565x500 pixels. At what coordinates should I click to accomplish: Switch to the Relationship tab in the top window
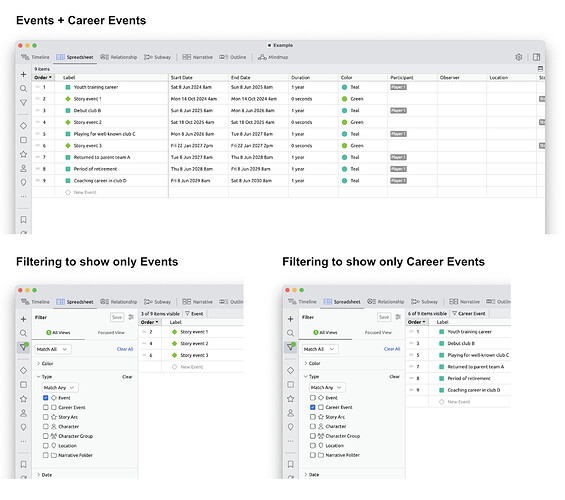(x=119, y=57)
